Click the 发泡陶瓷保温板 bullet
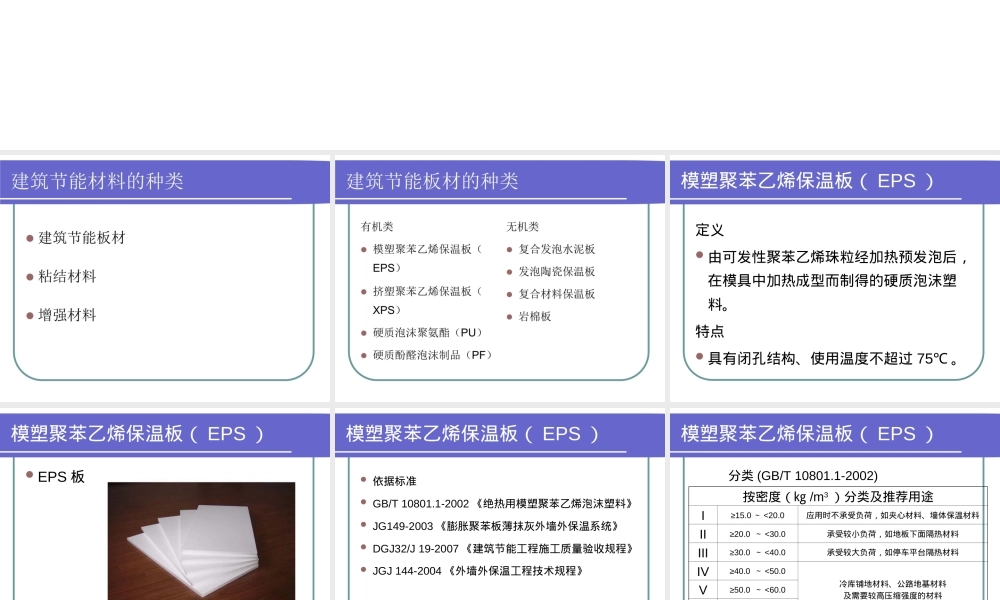This screenshot has width=1000, height=600. 557,271
